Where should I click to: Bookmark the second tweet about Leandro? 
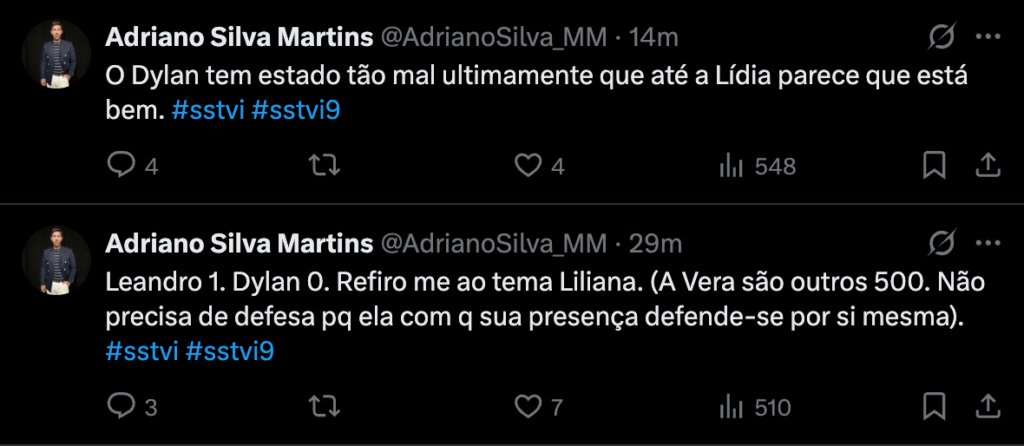tap(934, 407)
